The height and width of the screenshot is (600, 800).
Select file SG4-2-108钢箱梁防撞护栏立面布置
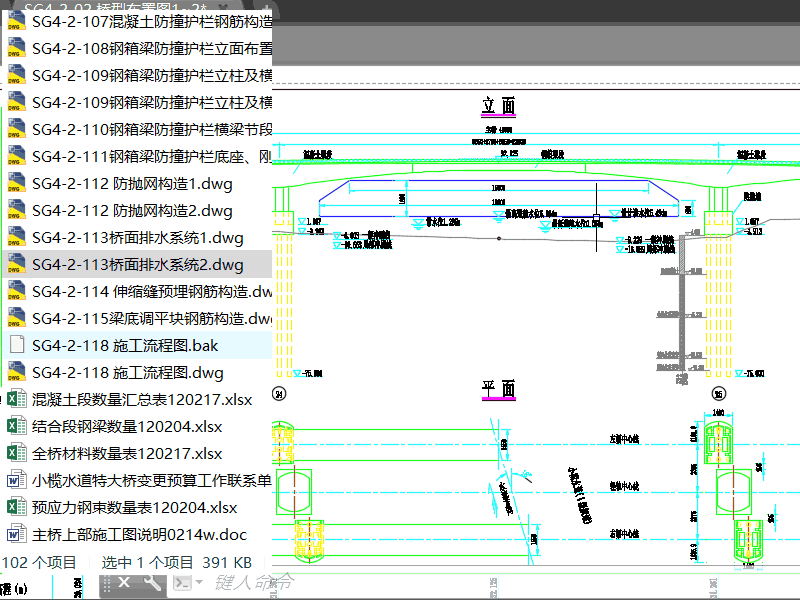[x=138, y=48]
